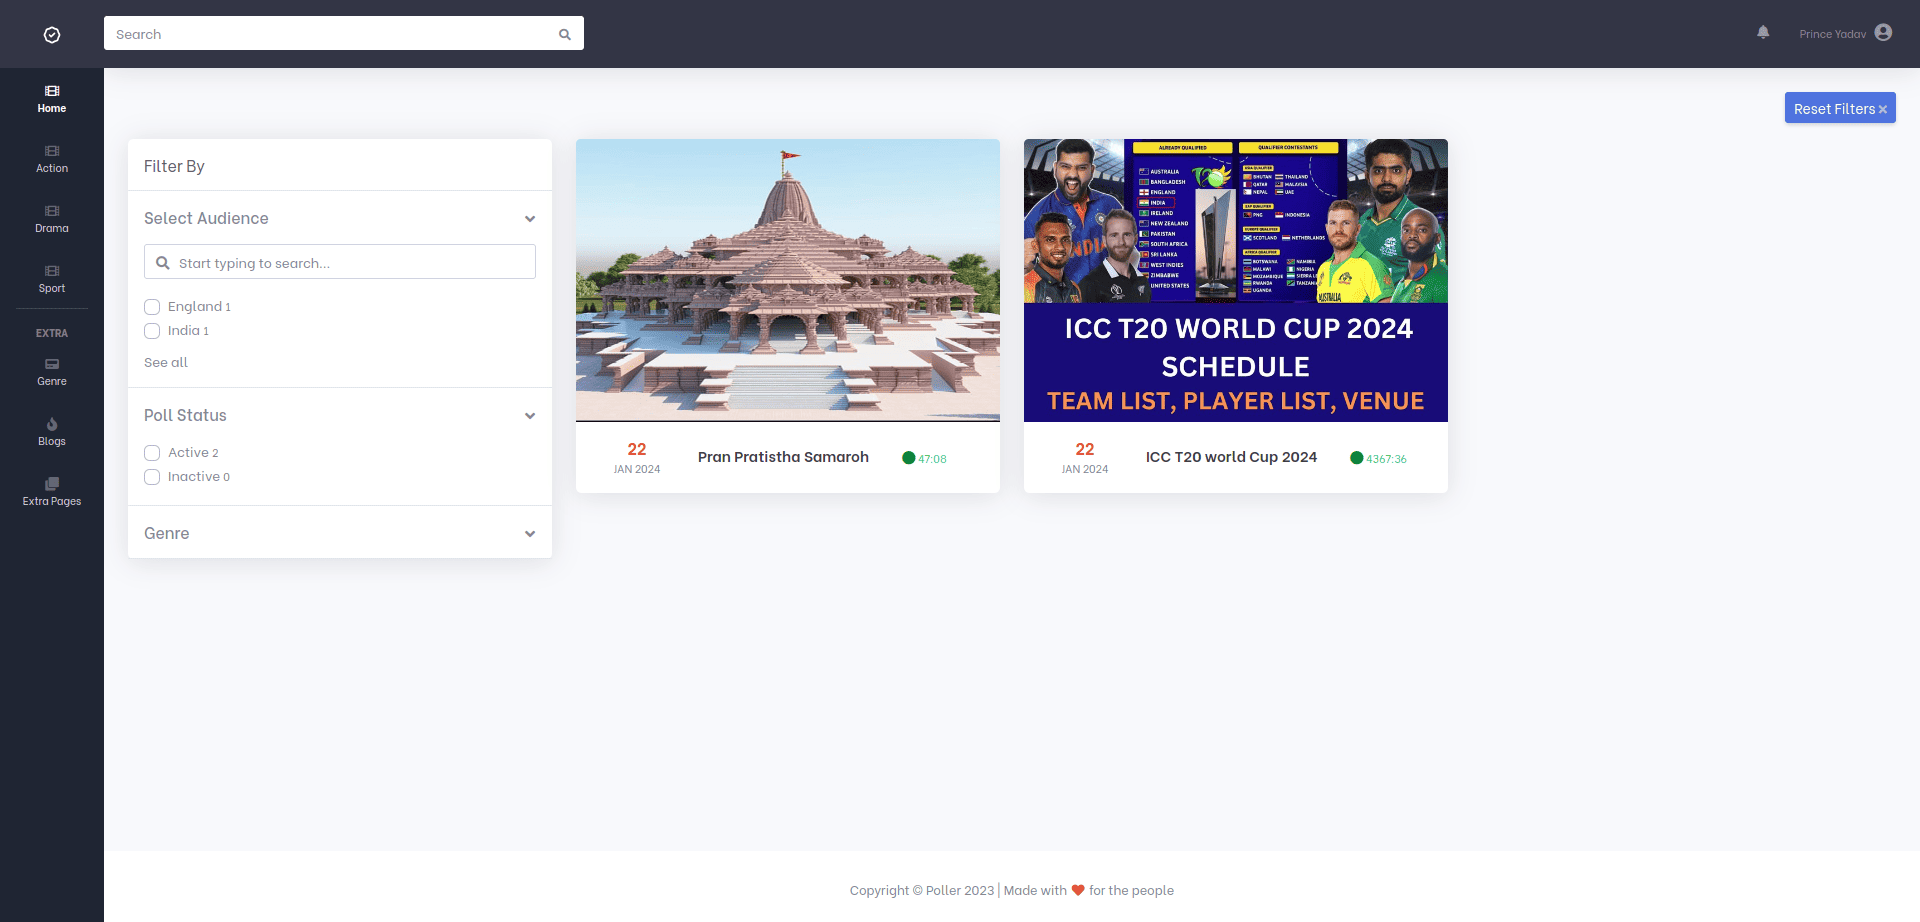Viewport: 1920px width, 922px height.
Task: Click the 22 JAN 2024 date on Pran Pratistha card
Action: click(x=637, y=458)
